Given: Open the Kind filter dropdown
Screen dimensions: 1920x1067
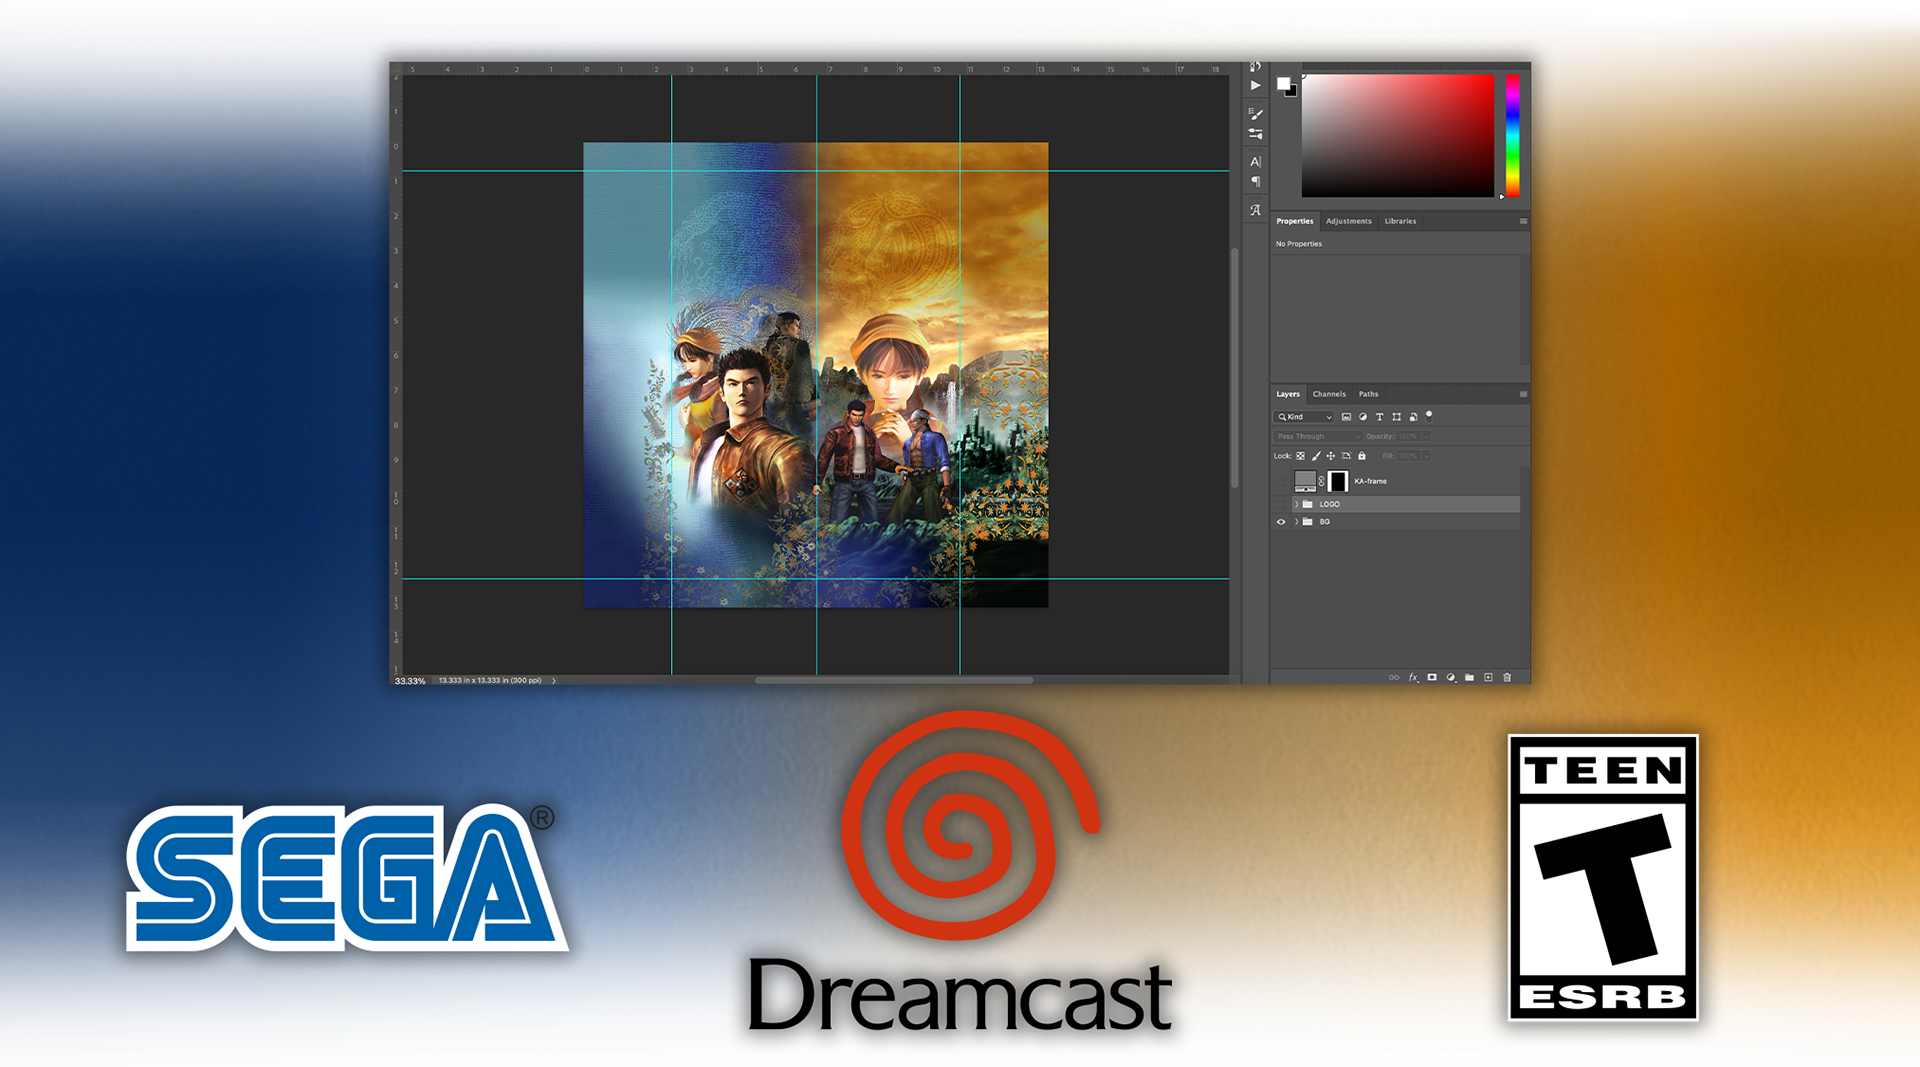Looking at the screenshot, I should [x=1304, y=417].
